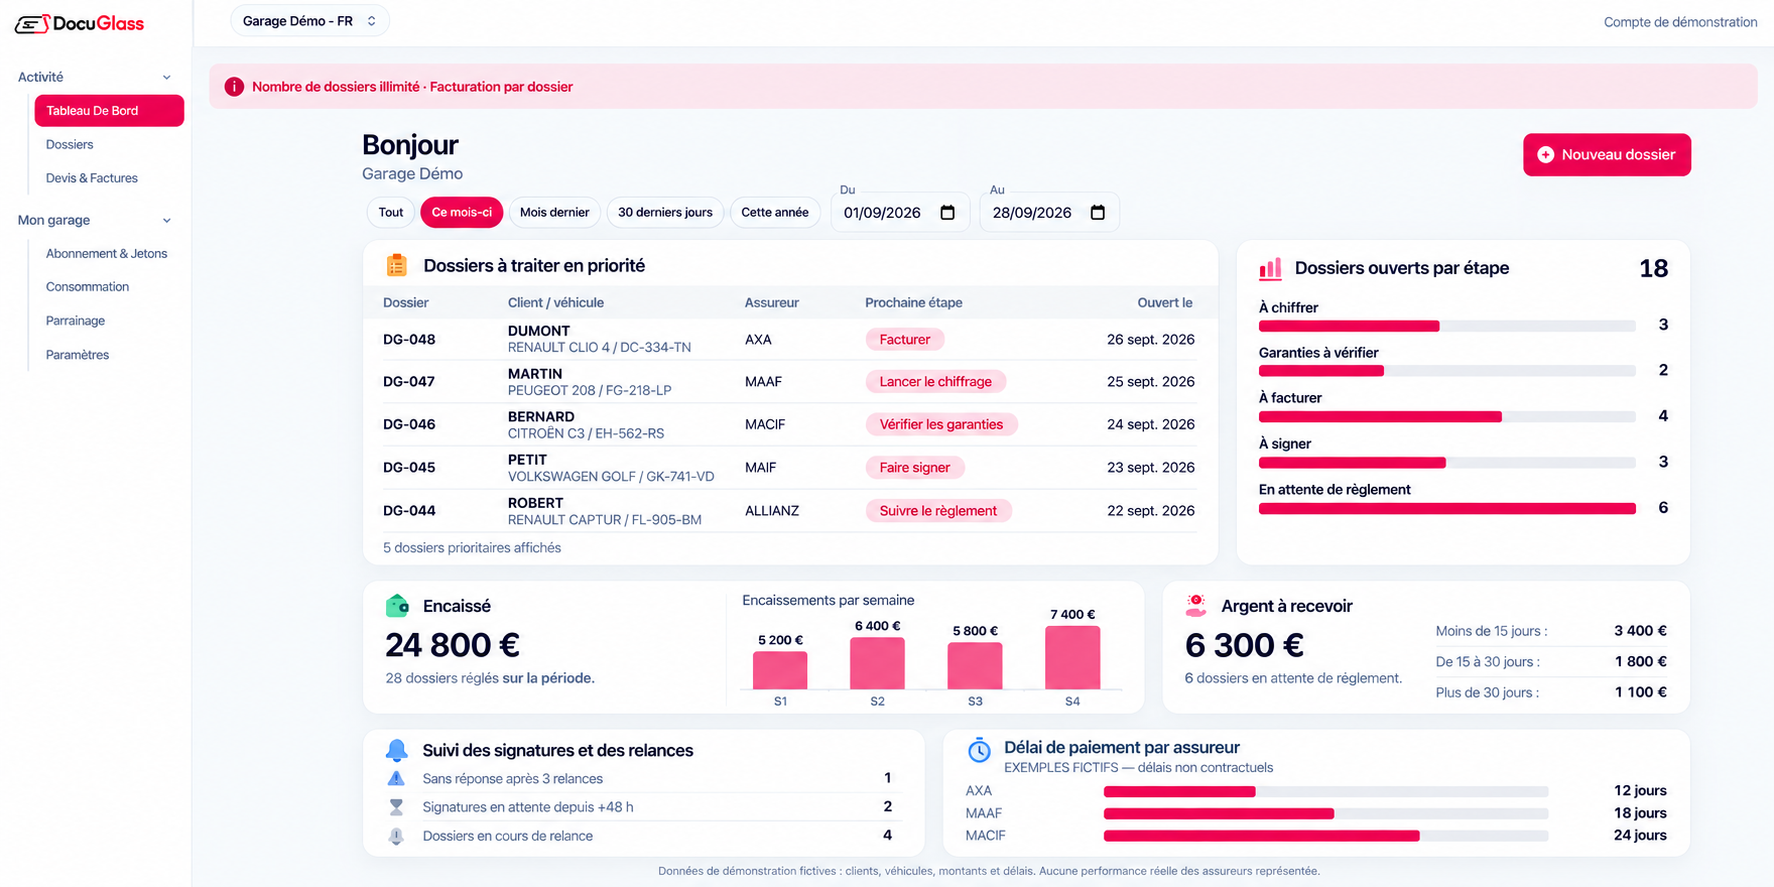The image size is (1774, 887).
Task: Collapse the Mon garage sidebar section
Action: pos(94,220)
